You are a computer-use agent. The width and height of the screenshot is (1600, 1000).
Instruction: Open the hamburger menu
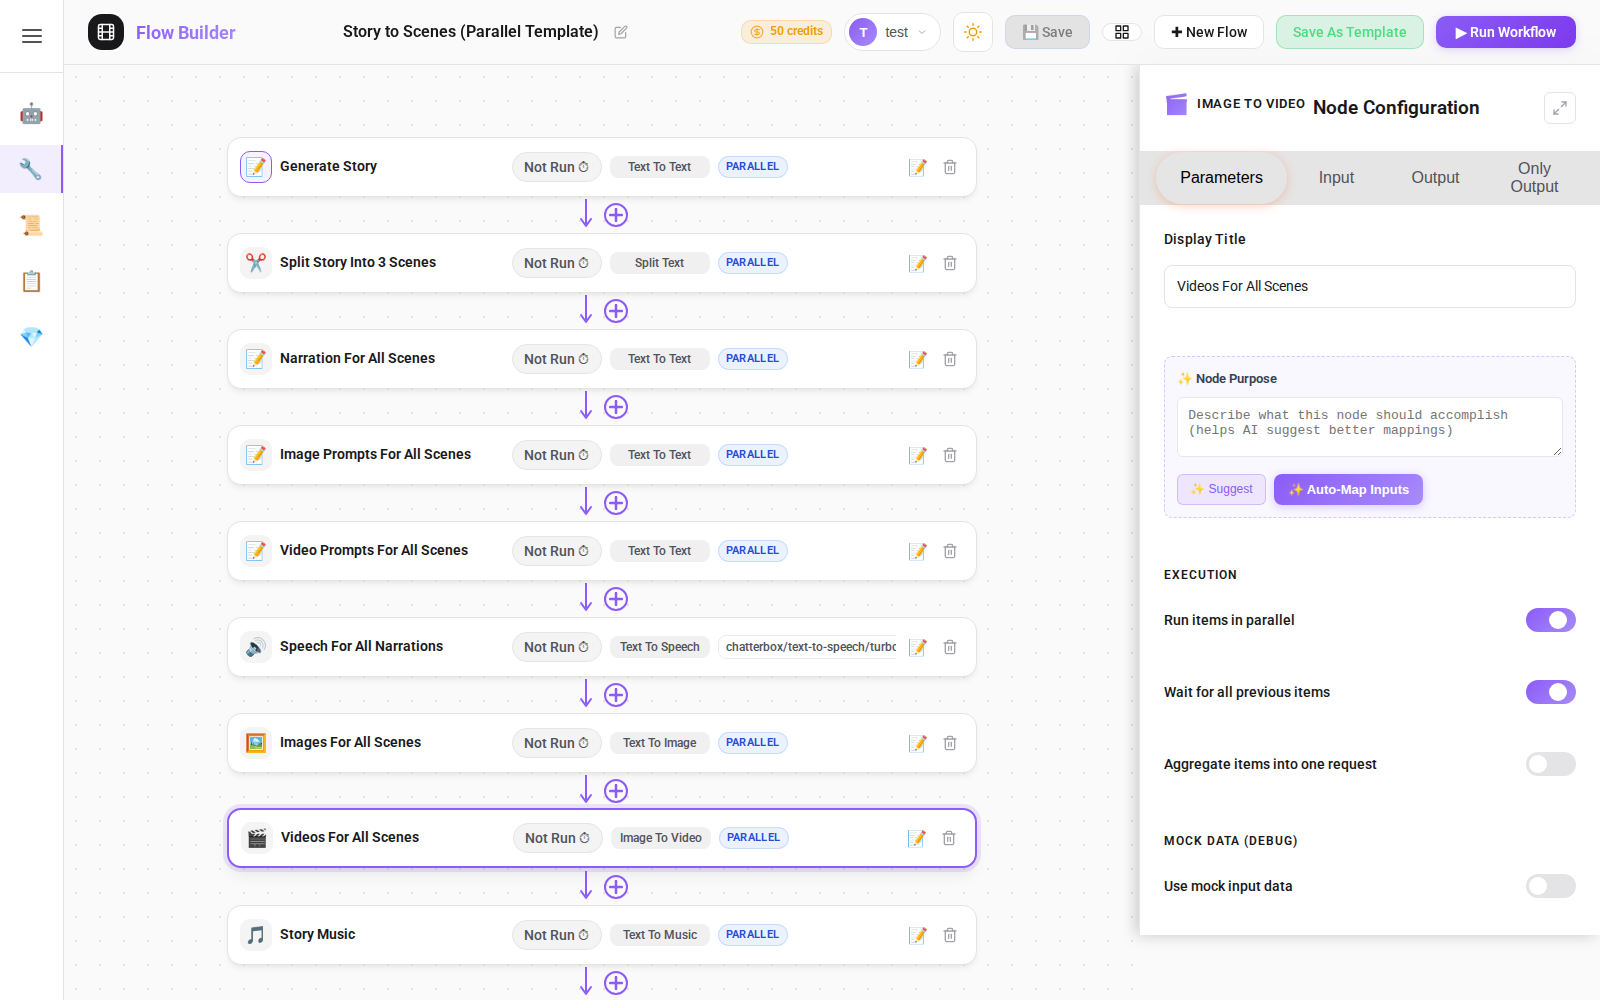[32, 36]
